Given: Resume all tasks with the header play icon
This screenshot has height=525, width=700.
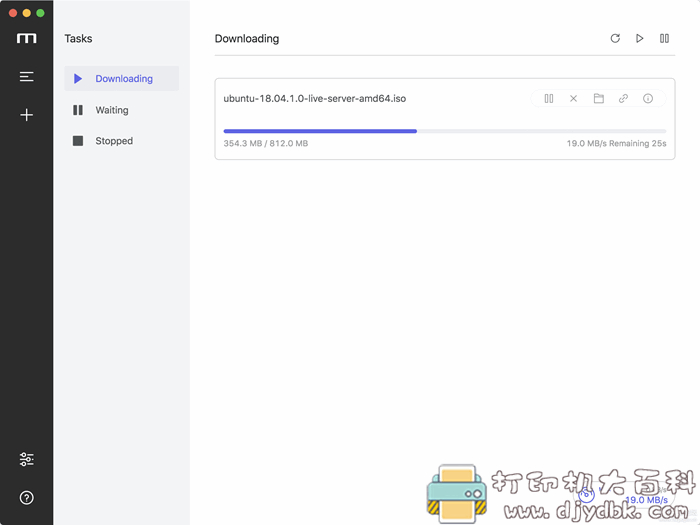Looking at the screenshot, I should 640,38.
